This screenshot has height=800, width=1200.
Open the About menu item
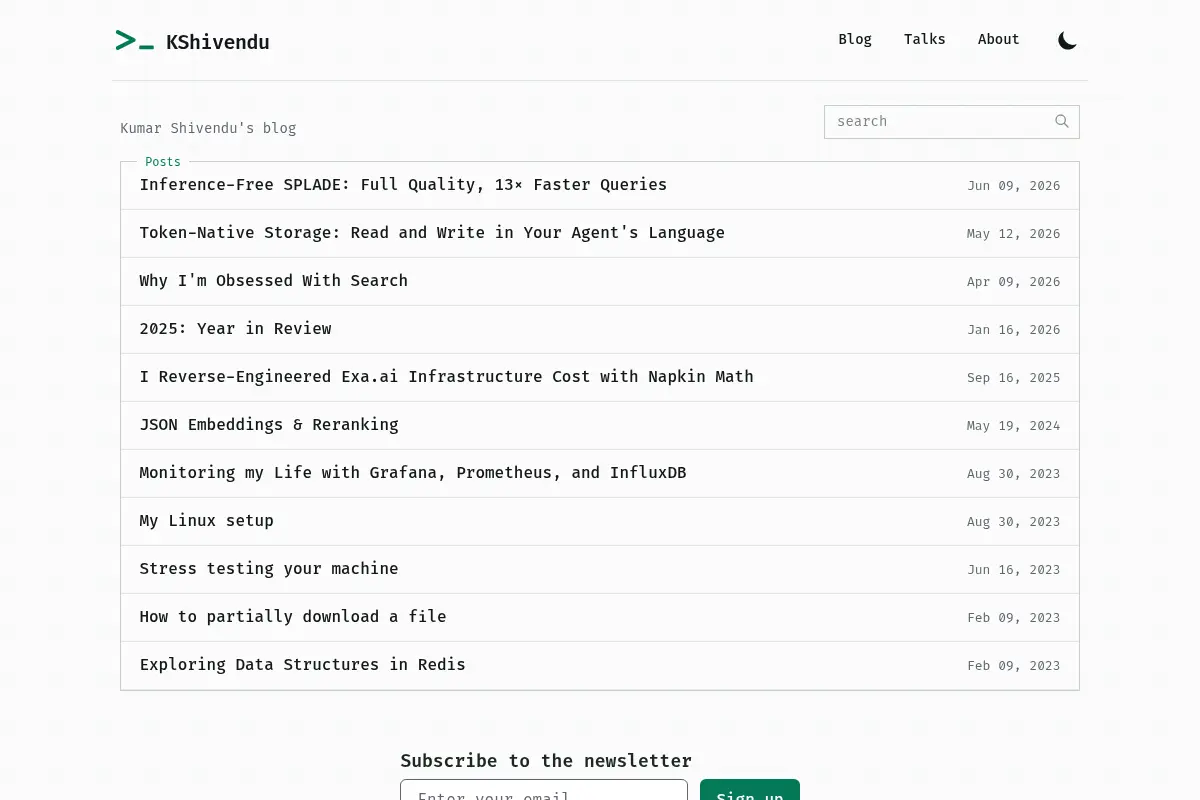point(999,39)
